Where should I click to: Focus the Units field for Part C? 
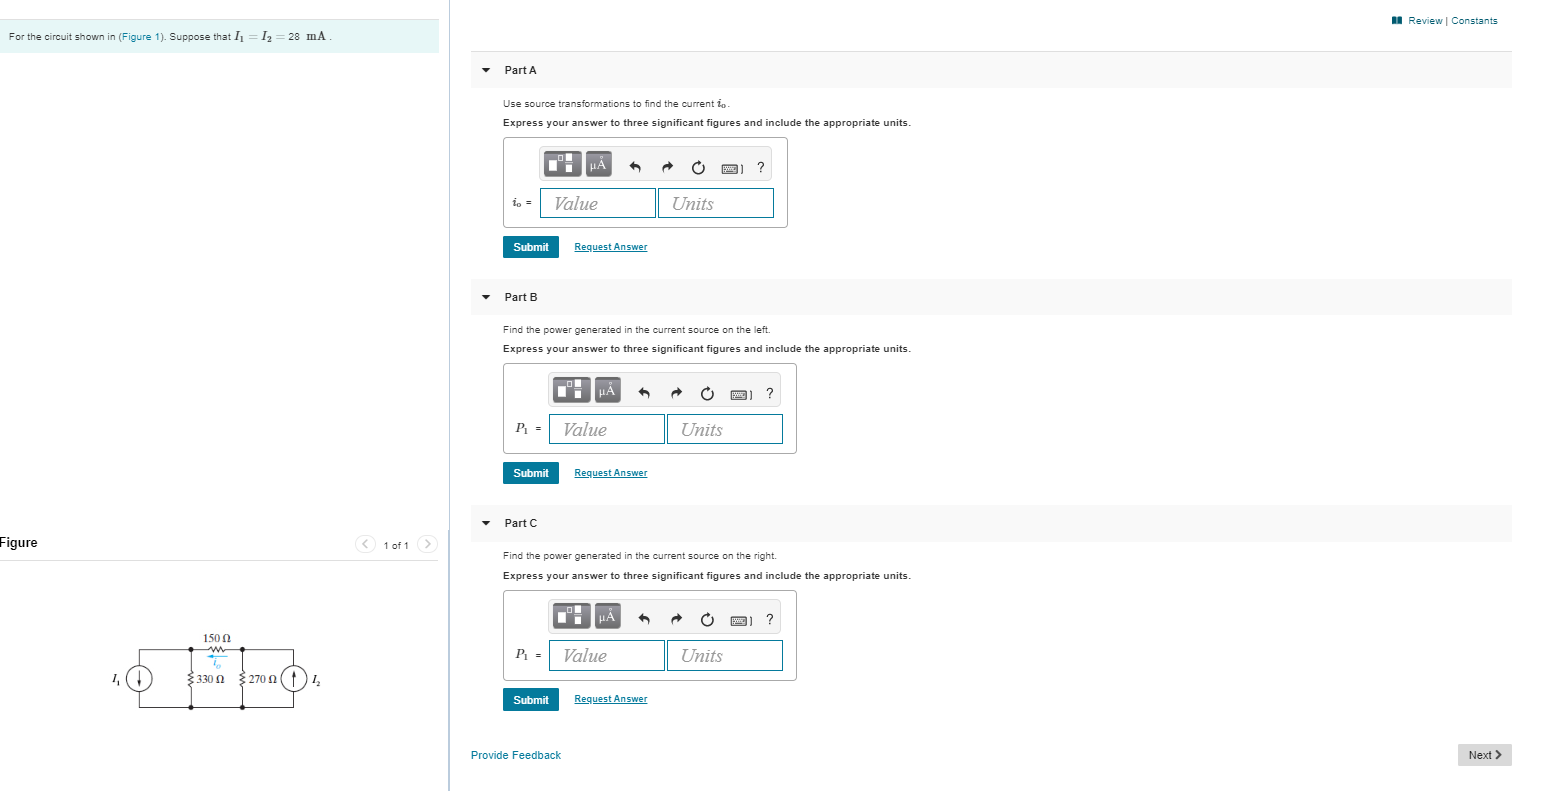[725, 655]
